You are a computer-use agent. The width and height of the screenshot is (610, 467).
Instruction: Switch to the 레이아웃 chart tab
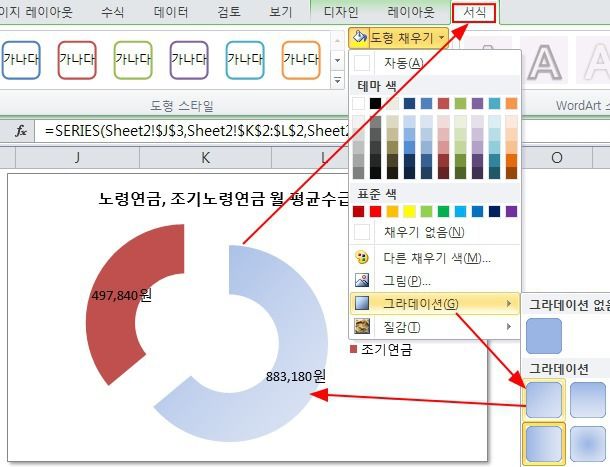tap(411, 12)
